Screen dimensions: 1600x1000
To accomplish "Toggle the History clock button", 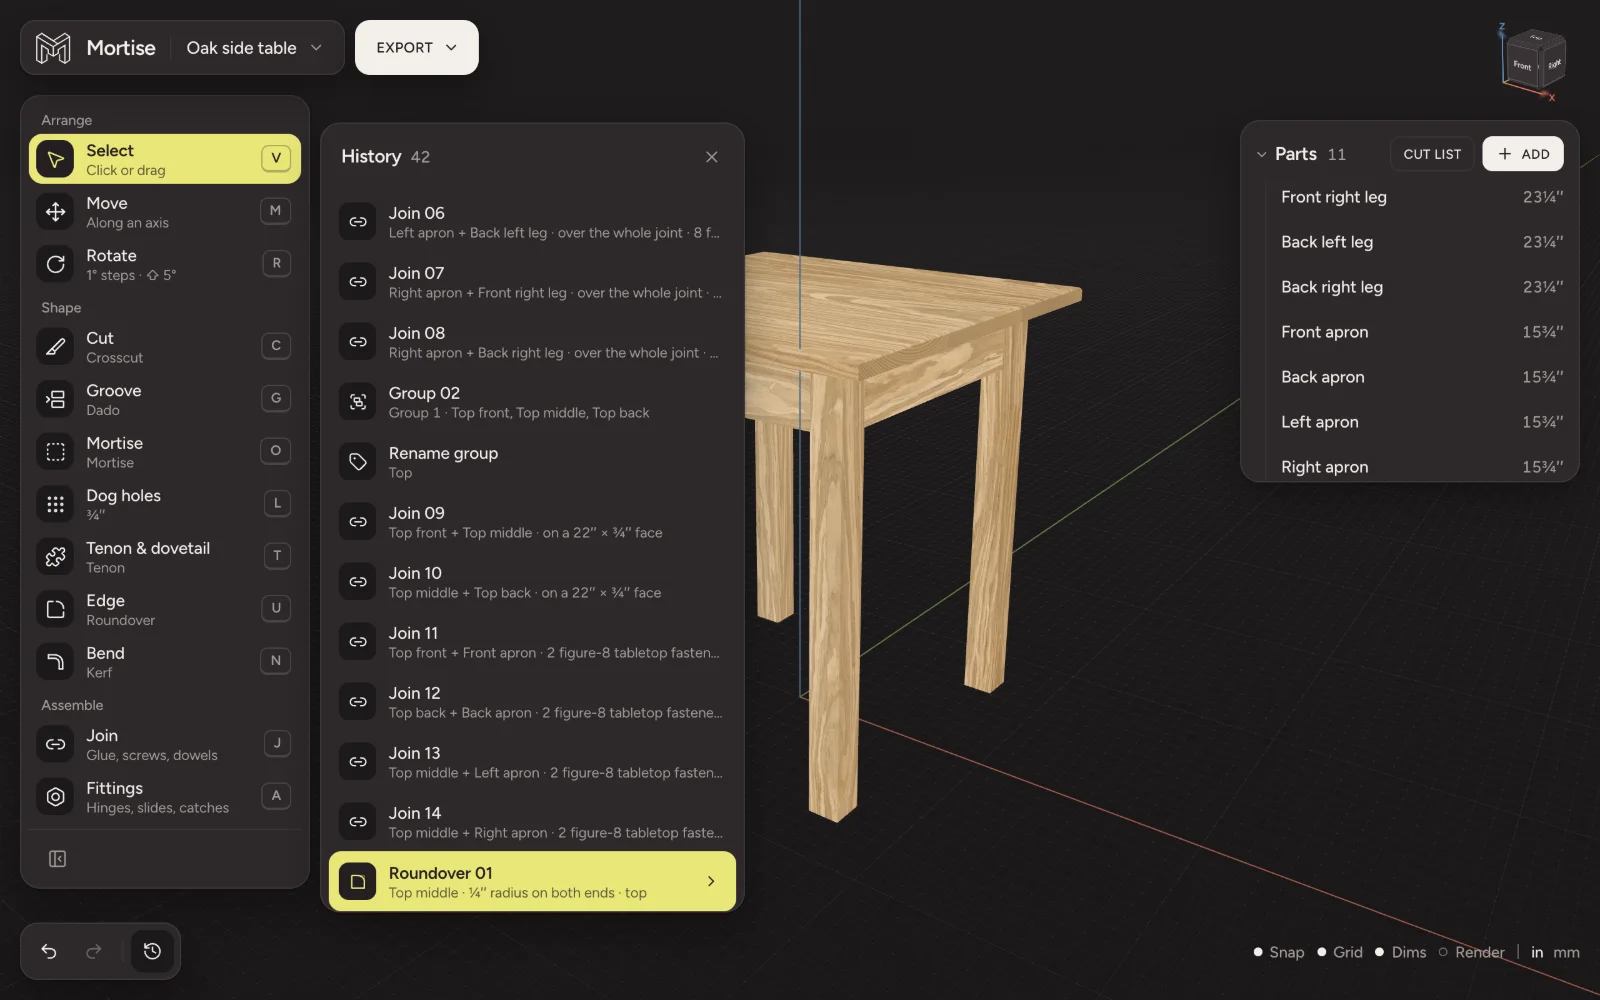I will 152,951.
